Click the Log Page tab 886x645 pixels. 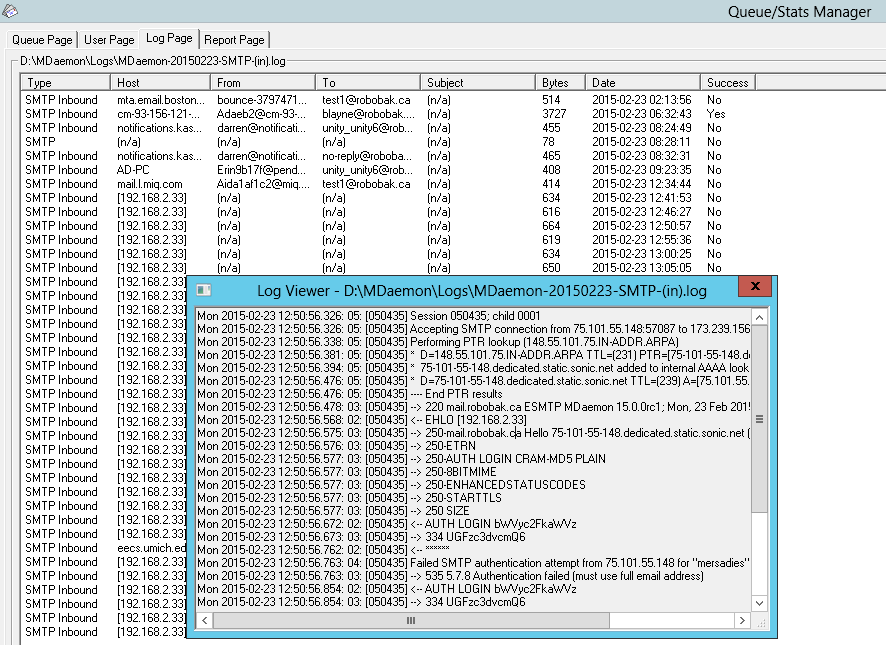pos(168,37)
